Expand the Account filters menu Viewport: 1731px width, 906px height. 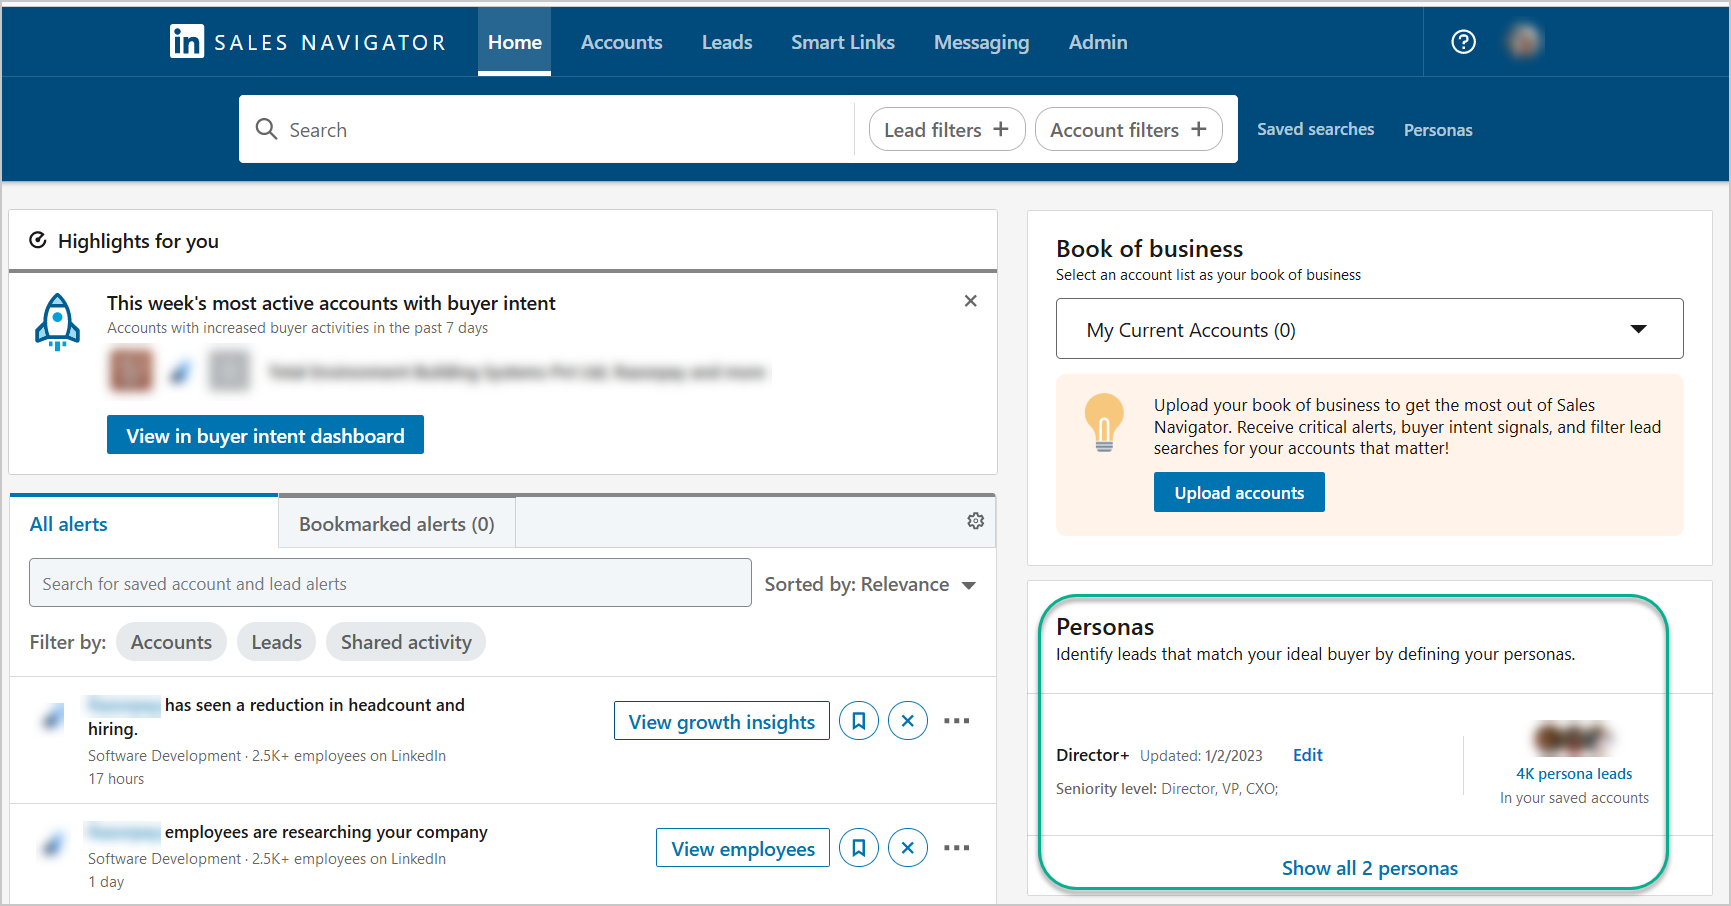[1128, 129]
